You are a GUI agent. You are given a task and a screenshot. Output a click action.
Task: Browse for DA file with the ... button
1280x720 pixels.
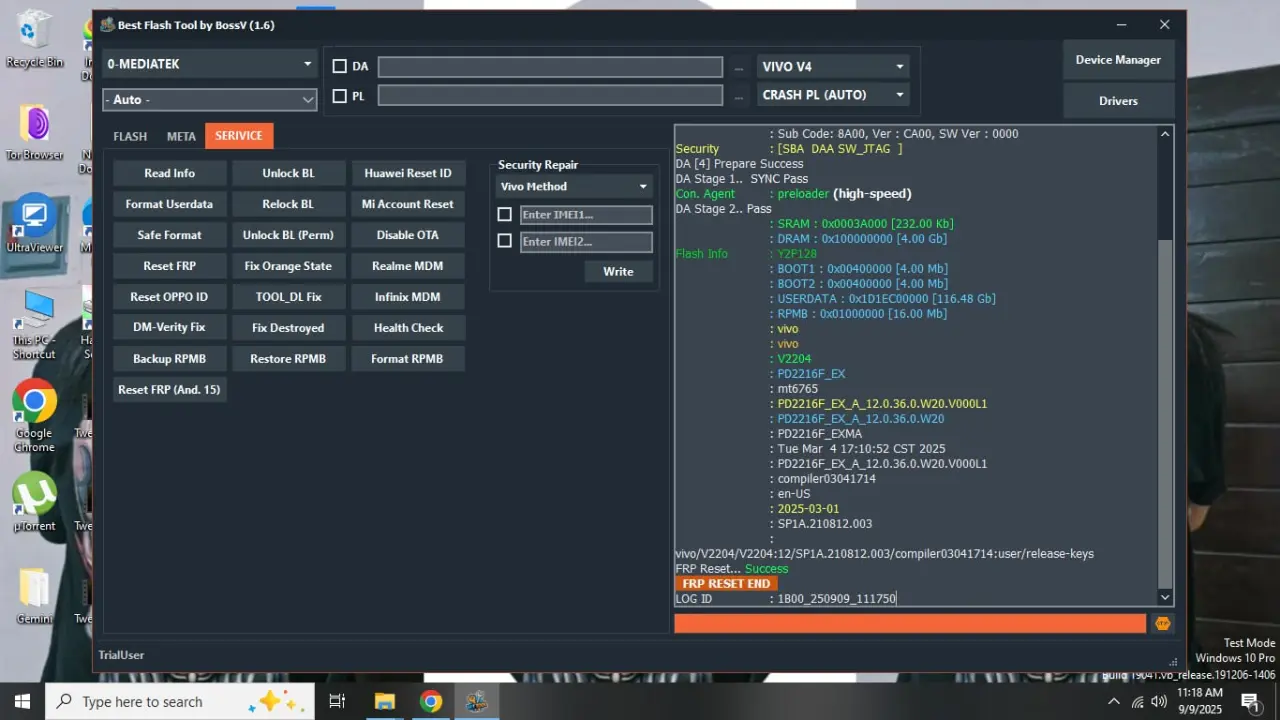(739, 69)
